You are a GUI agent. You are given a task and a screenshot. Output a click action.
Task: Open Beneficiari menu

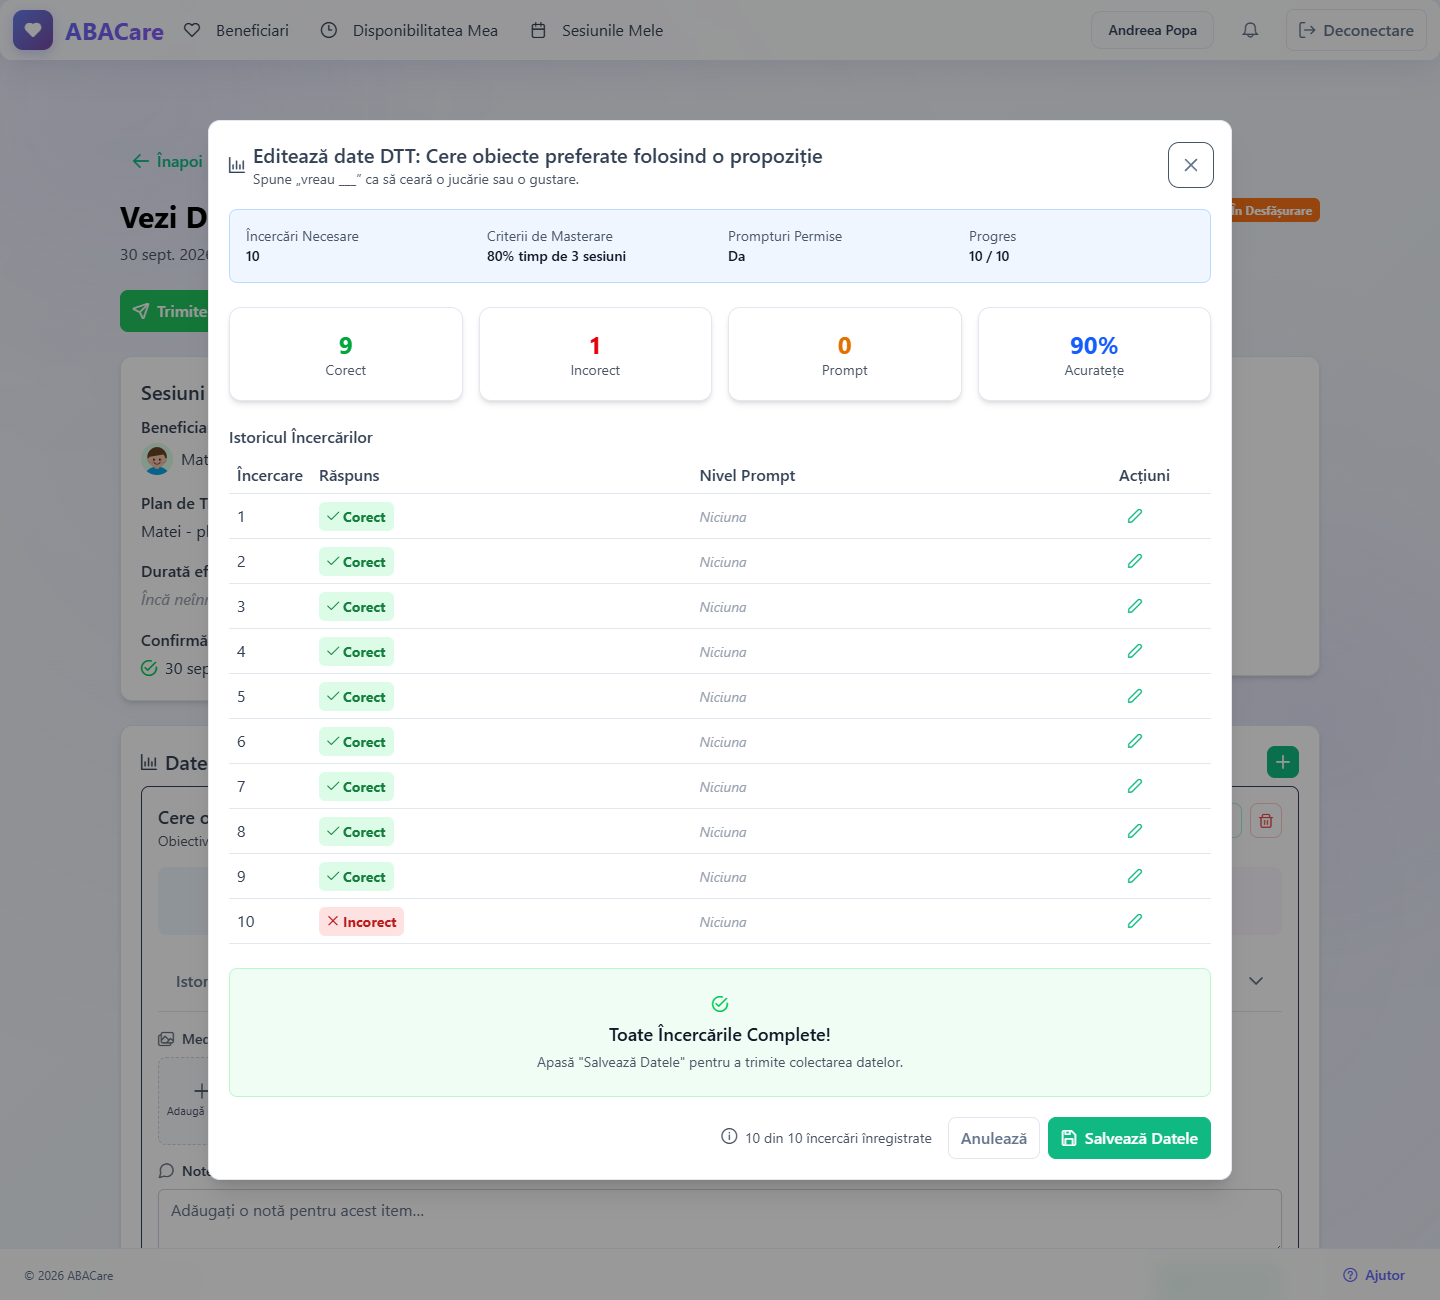tap(236, 30)
